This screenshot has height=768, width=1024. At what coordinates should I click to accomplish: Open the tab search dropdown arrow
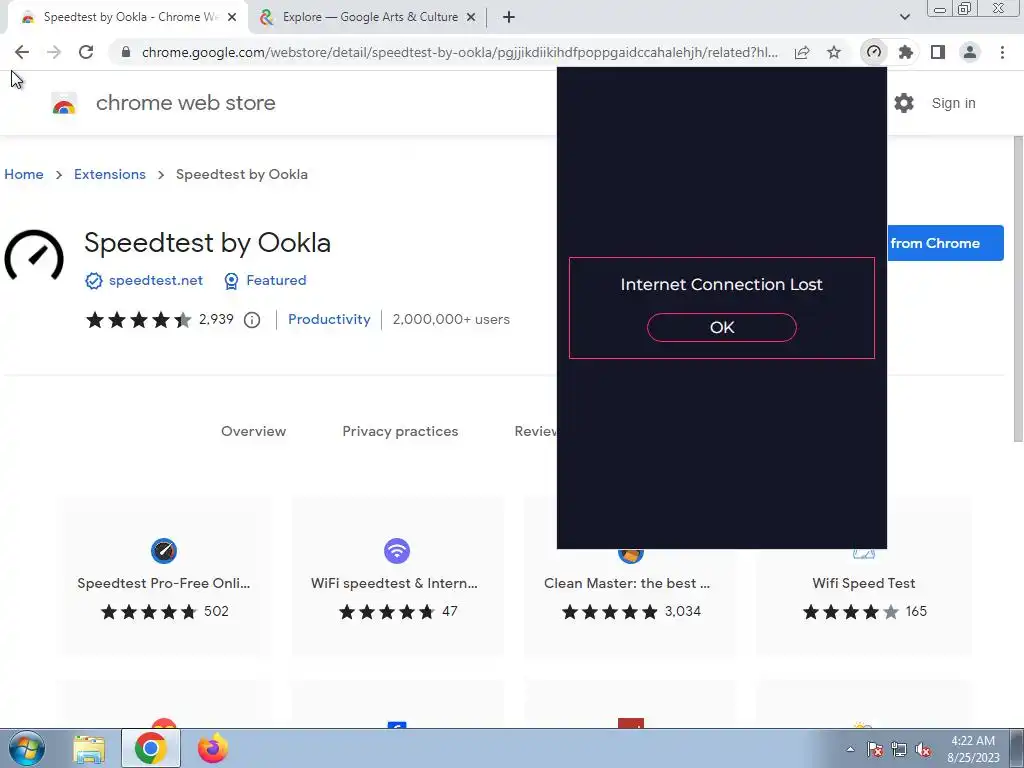[904, 17]
